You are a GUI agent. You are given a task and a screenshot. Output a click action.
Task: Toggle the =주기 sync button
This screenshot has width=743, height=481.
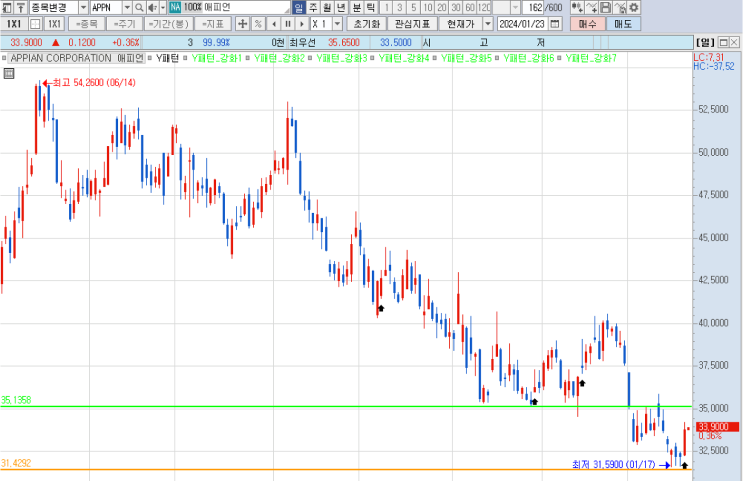(x=124, y=24)
